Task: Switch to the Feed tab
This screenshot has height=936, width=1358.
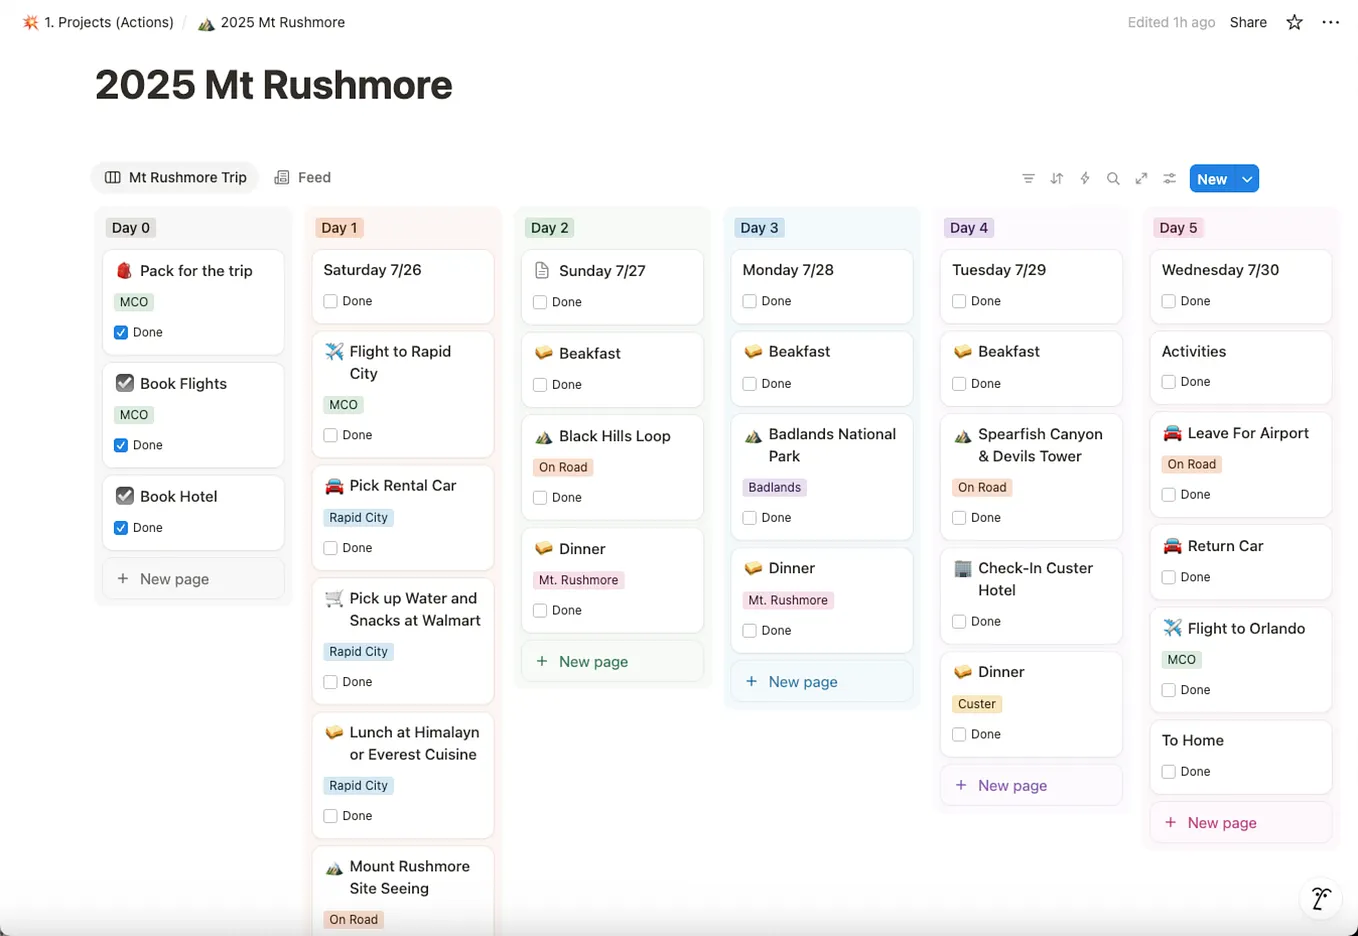Action: point(302,177)
